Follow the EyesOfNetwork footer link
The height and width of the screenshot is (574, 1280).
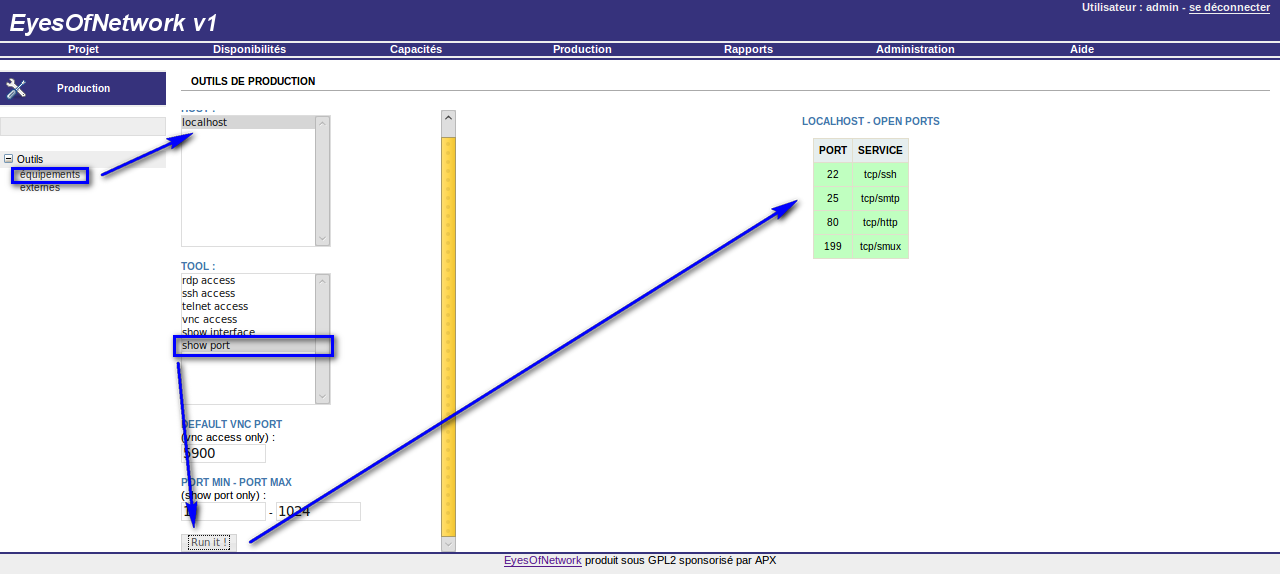[542, 560]
